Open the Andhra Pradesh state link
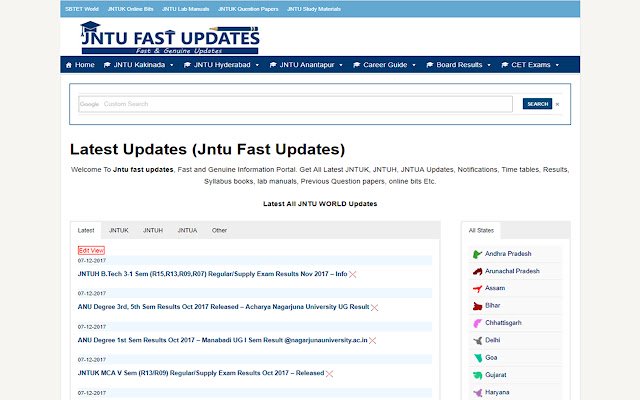Image resolution: width=640 pixels, height=400 pixels. (x=508, y=254)
